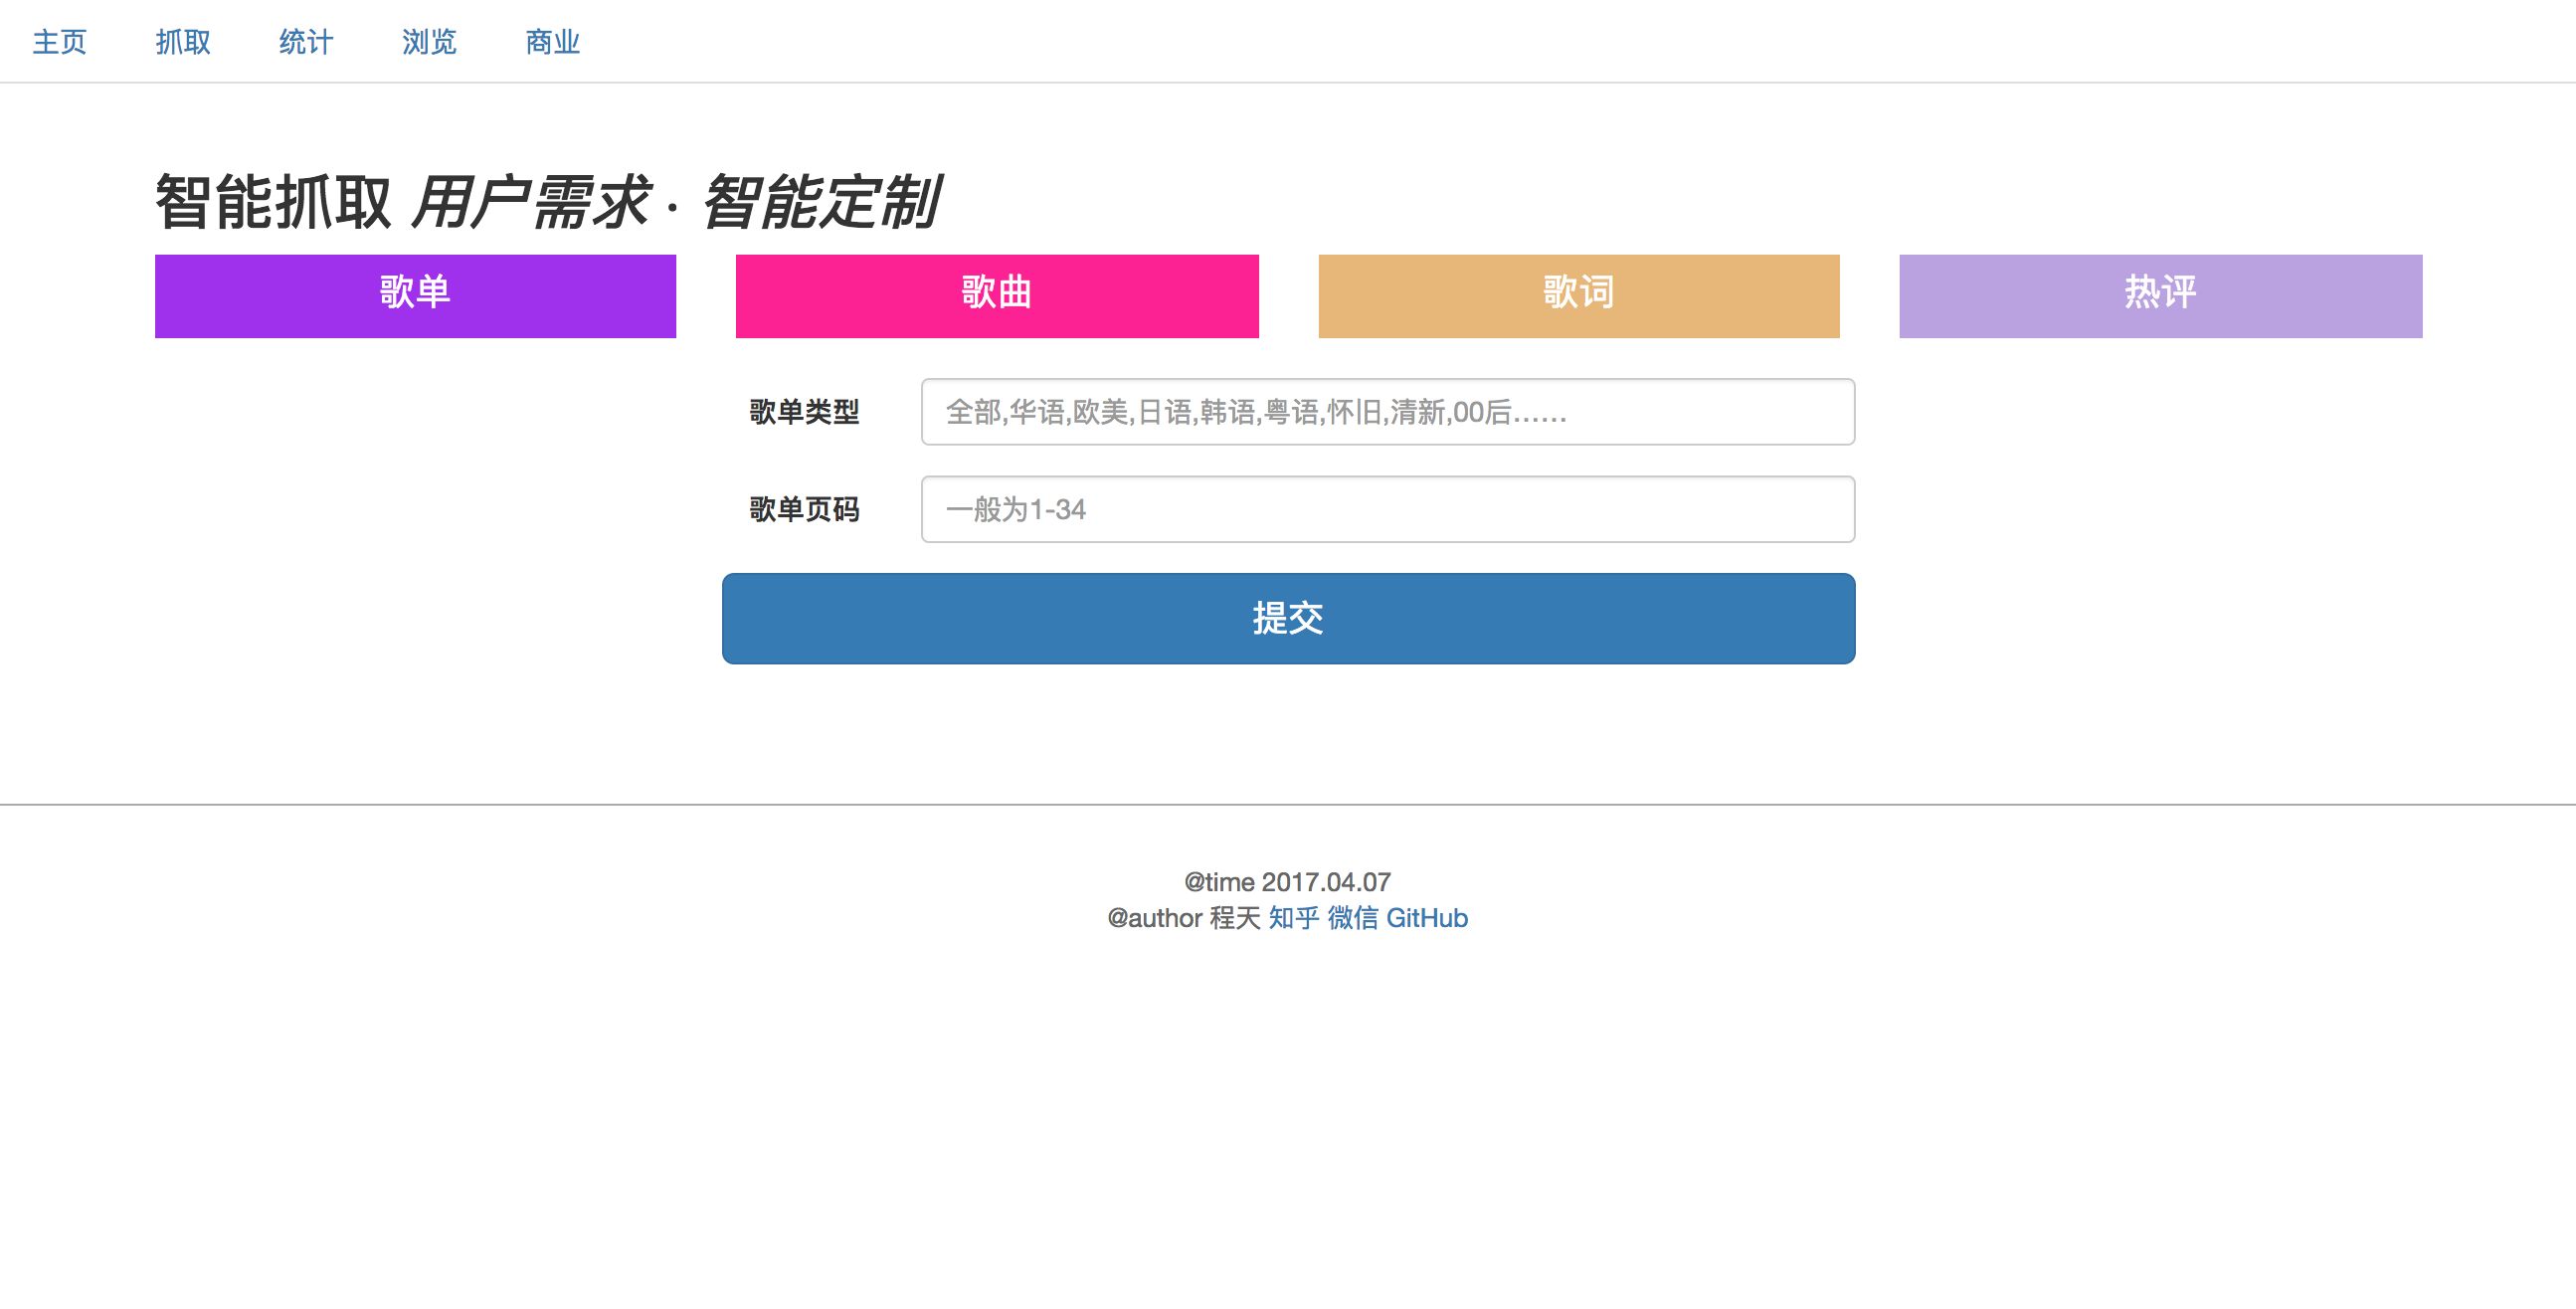Click the 歌单类型 field label
The image size is (2576, 1309).
point(804,412)
